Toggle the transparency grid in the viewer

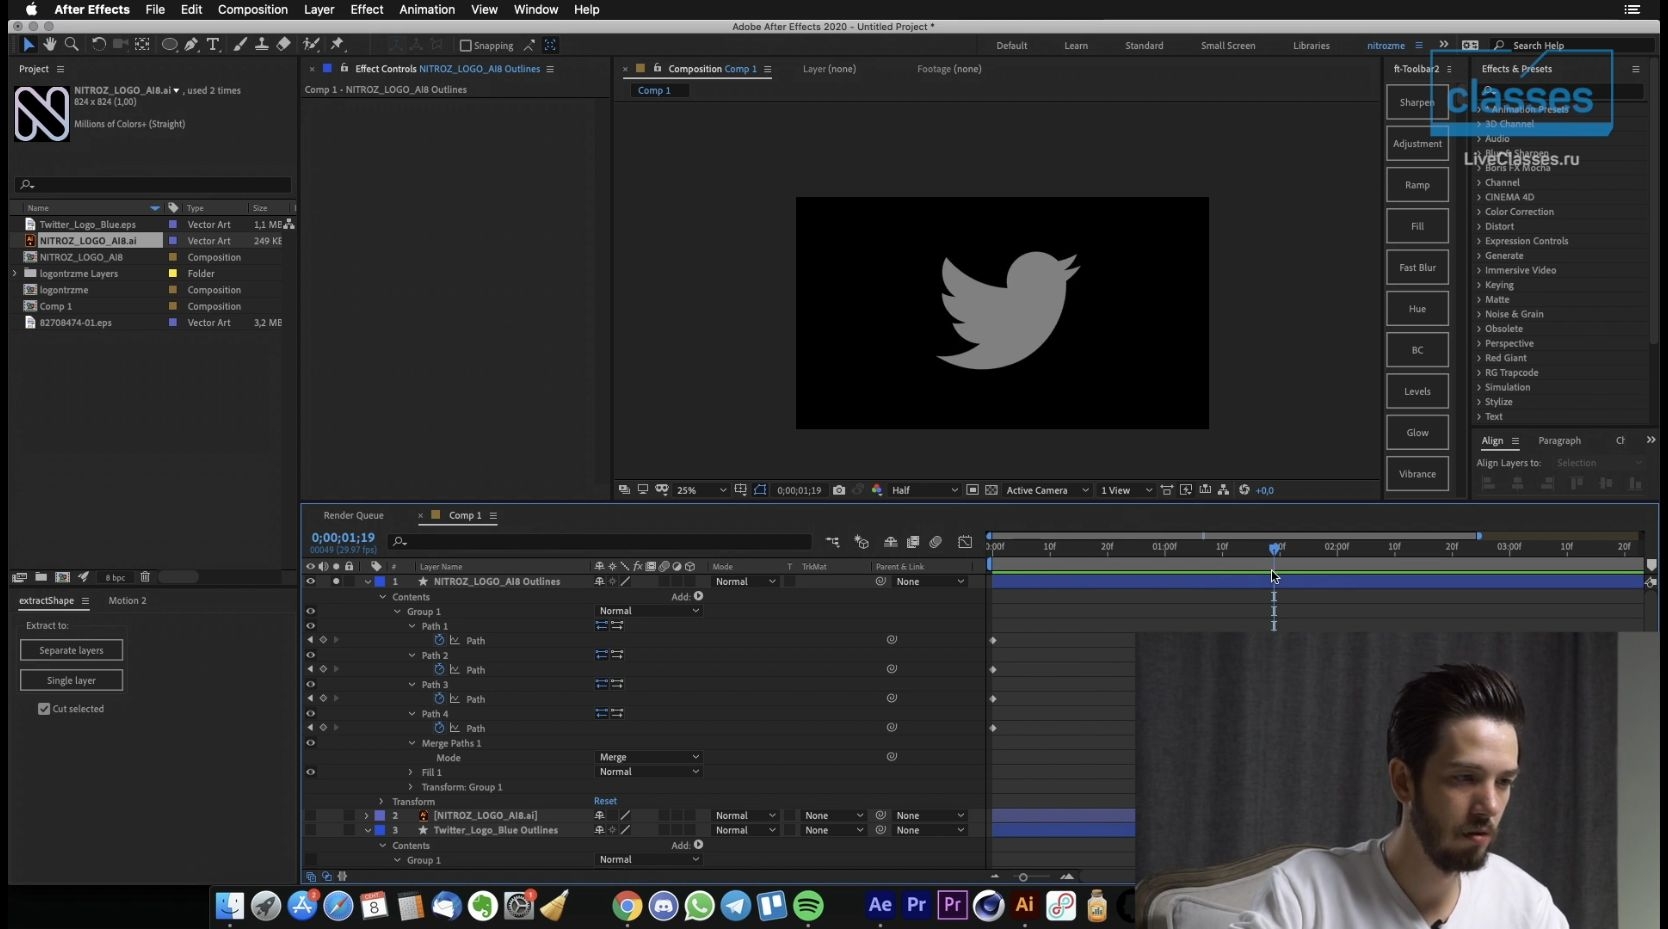coord(991,490)
